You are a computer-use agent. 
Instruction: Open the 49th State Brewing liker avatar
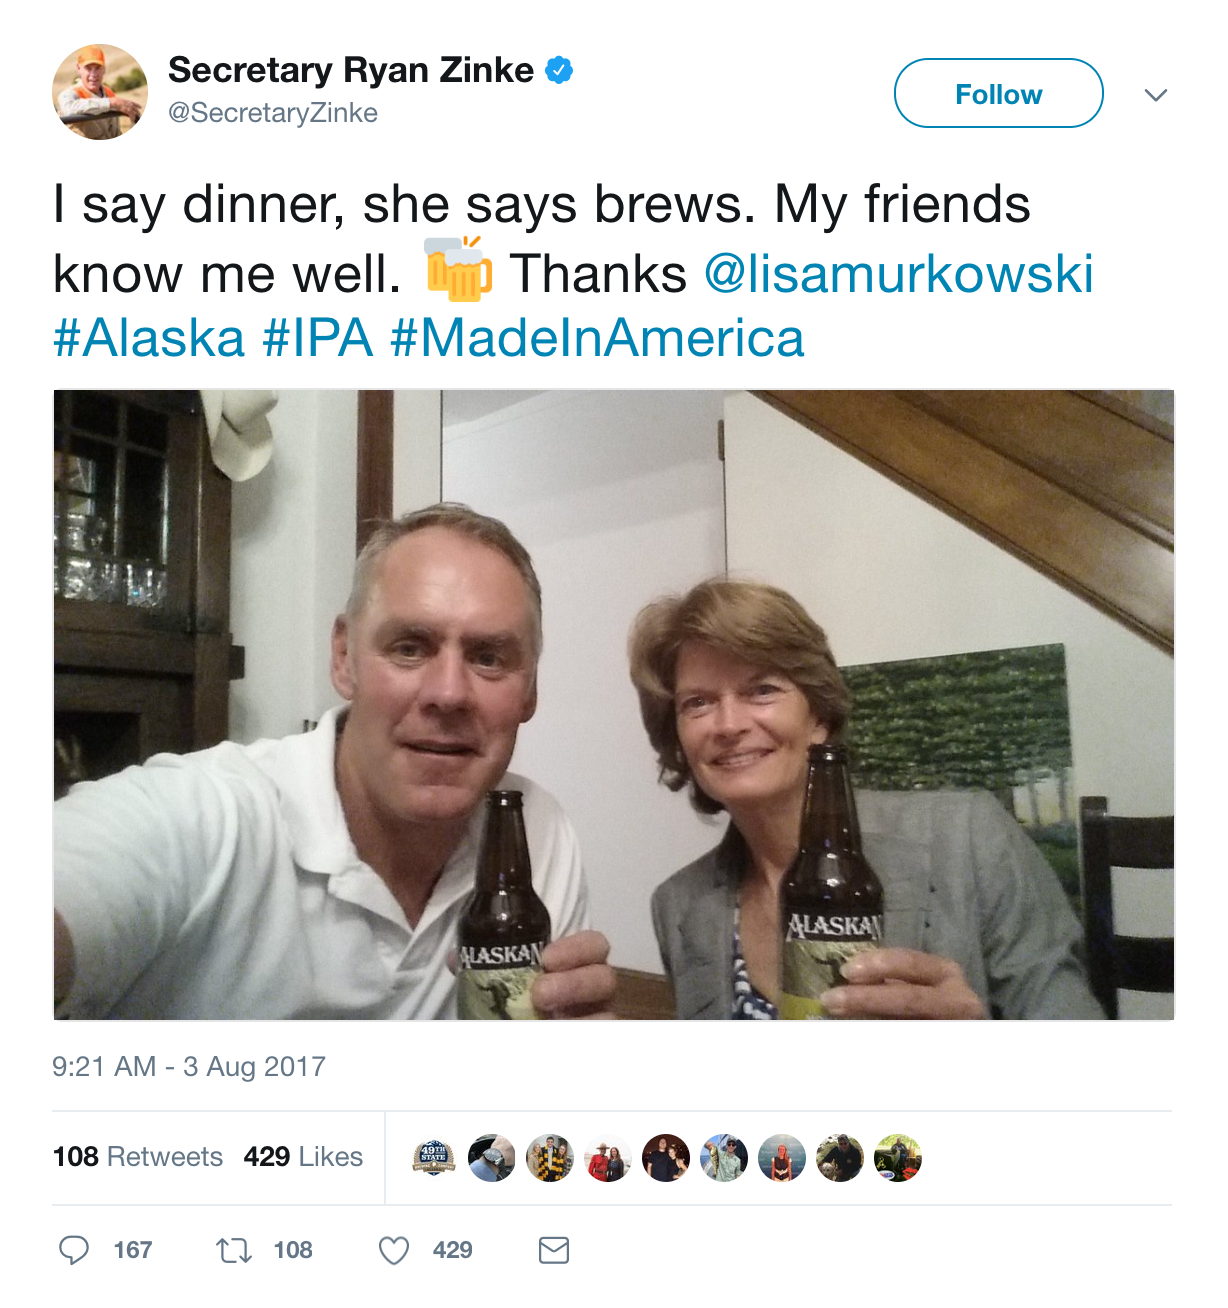click(434, 1158)
